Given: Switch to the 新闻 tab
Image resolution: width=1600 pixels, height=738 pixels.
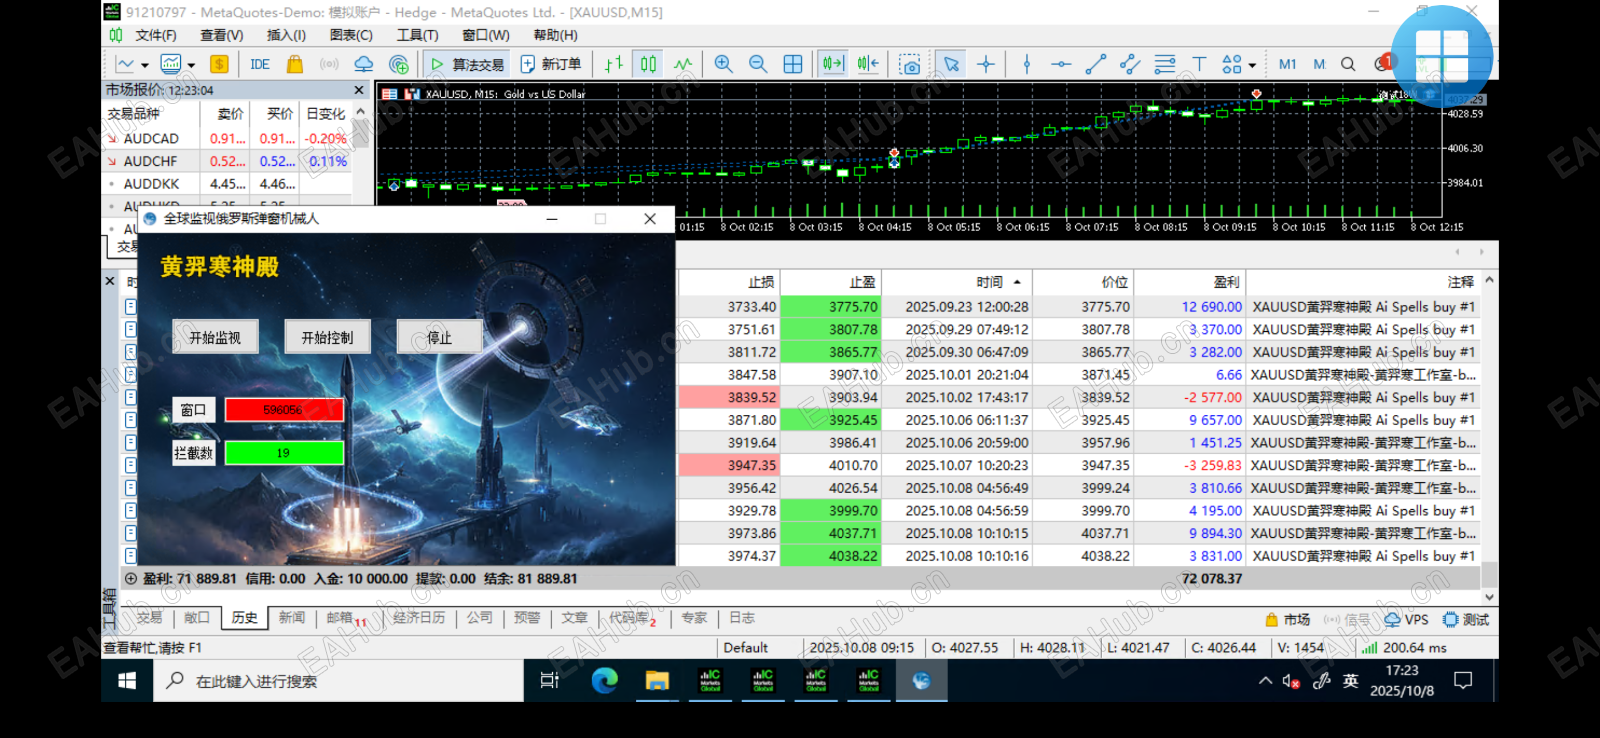Looking at the screenshot, I should (x=292, y=618).
